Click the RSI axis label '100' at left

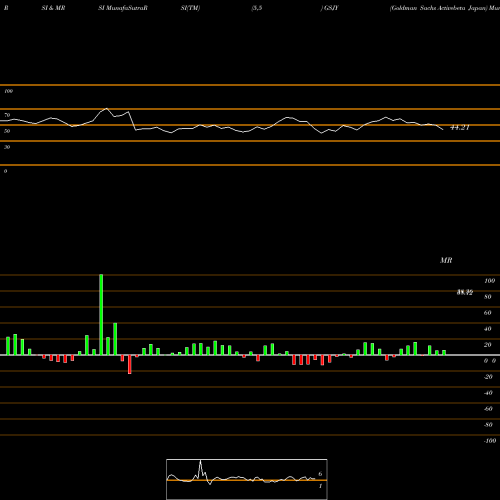tap(8, 91)
